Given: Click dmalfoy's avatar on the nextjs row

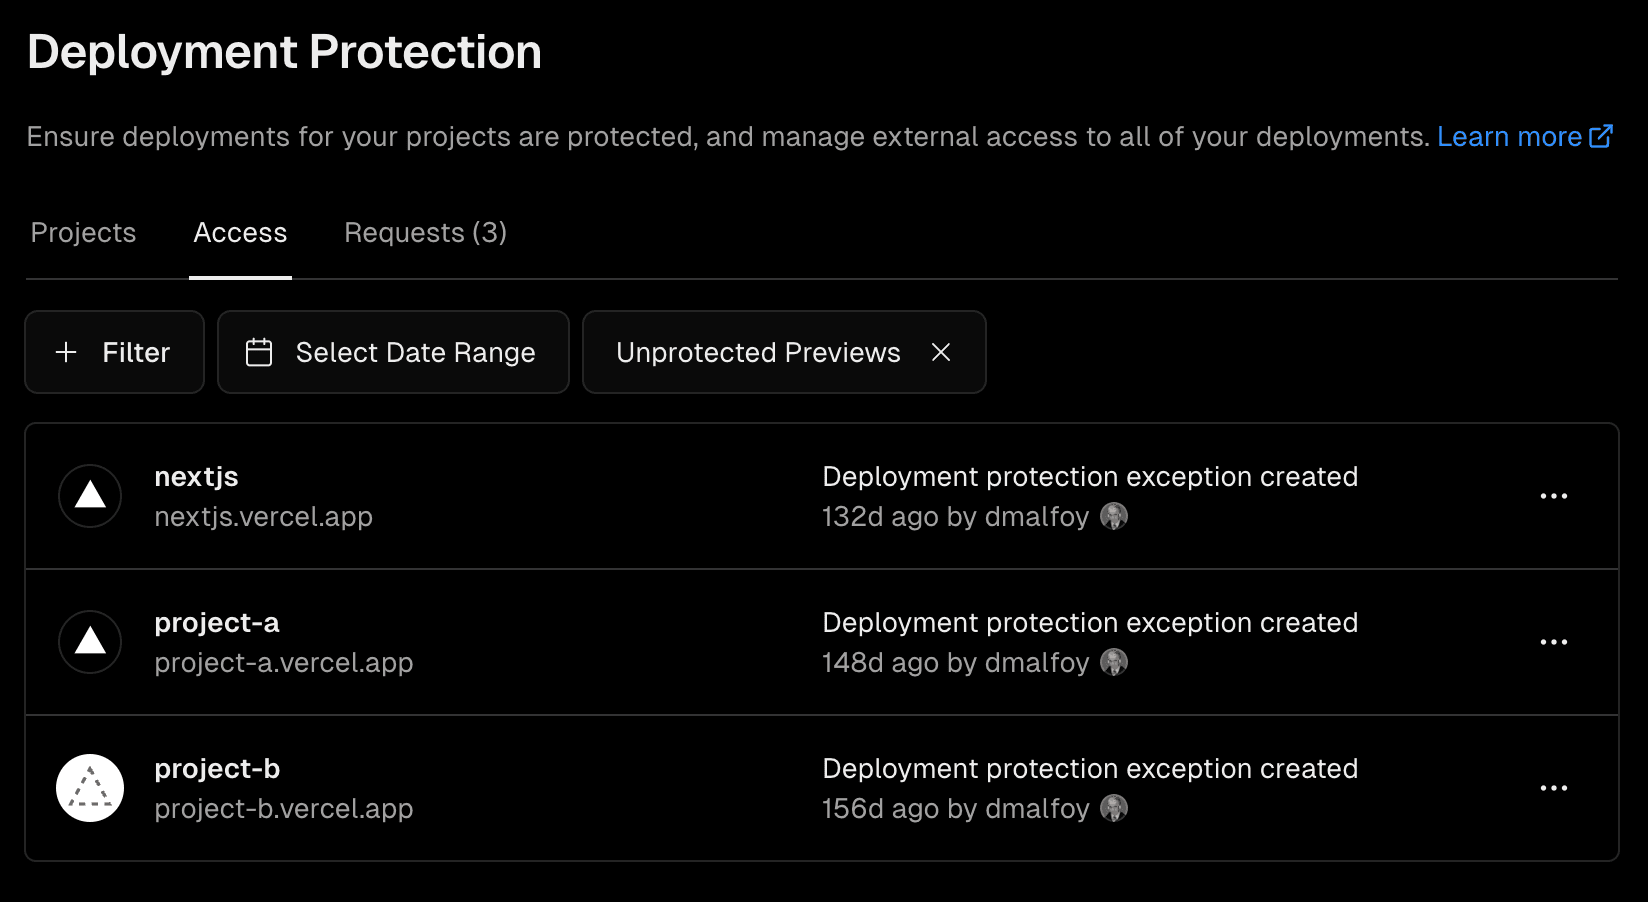Looking at the screenshot, I should coord(1114,517).
